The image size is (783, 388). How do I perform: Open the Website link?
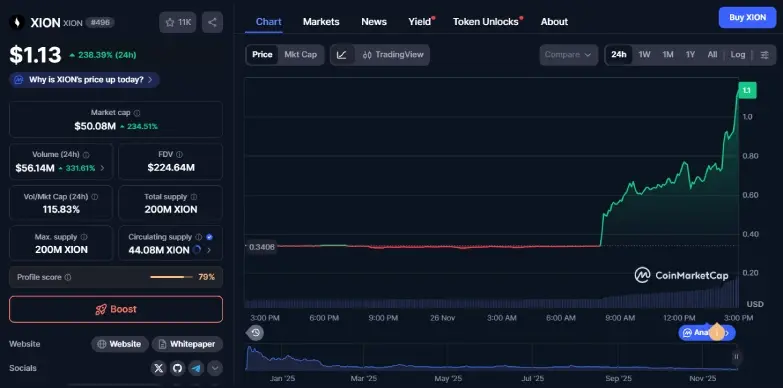point(120,344)
